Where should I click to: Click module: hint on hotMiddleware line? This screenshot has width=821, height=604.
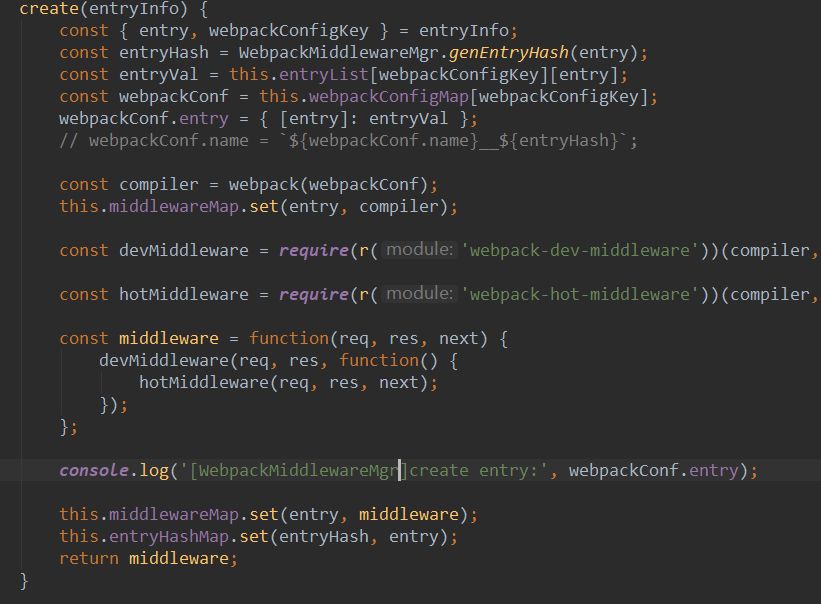click(x=419, y=294)
